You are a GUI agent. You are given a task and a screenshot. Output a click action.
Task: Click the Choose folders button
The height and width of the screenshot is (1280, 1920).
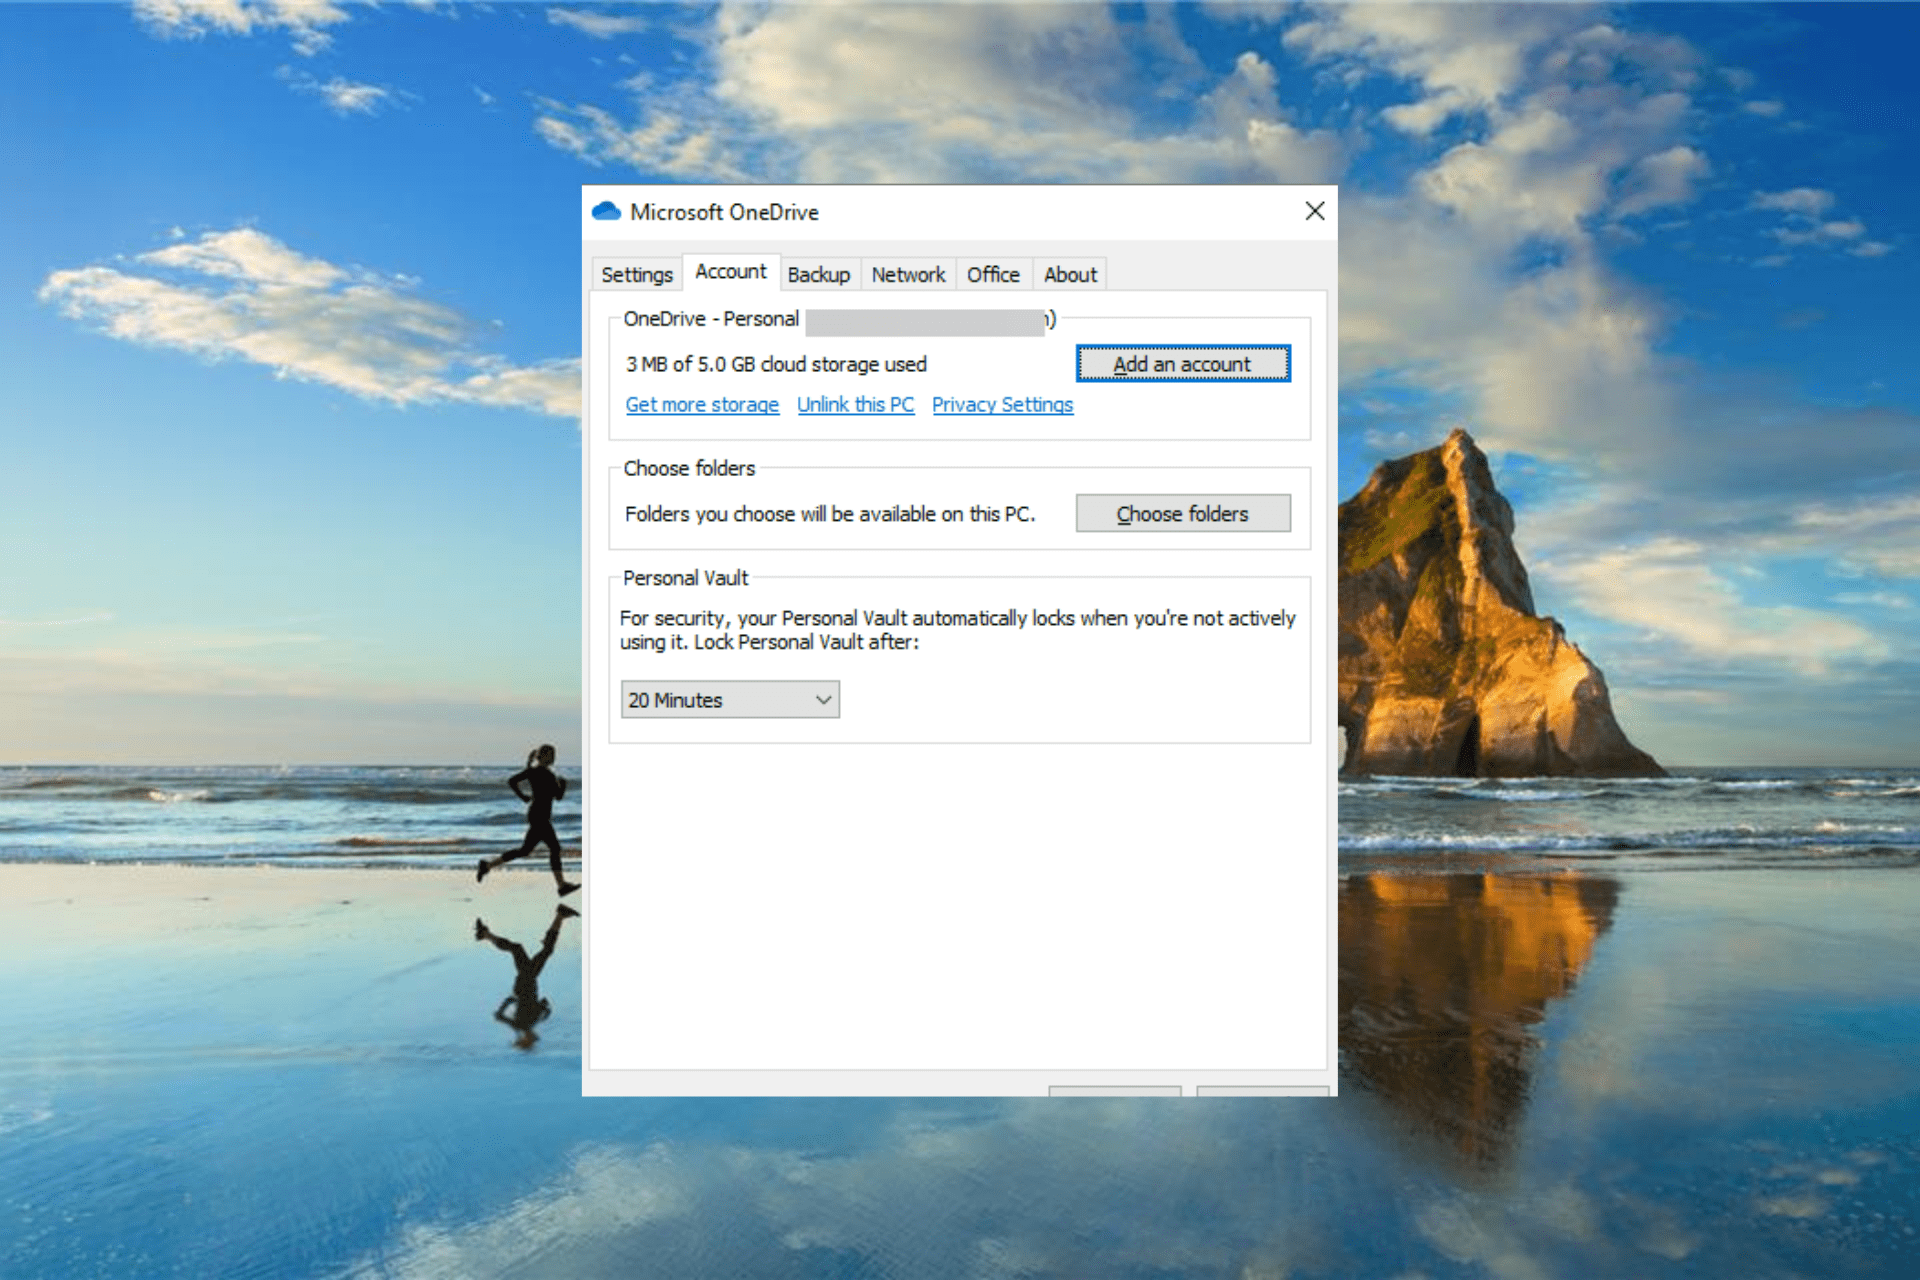(1183, 513)
